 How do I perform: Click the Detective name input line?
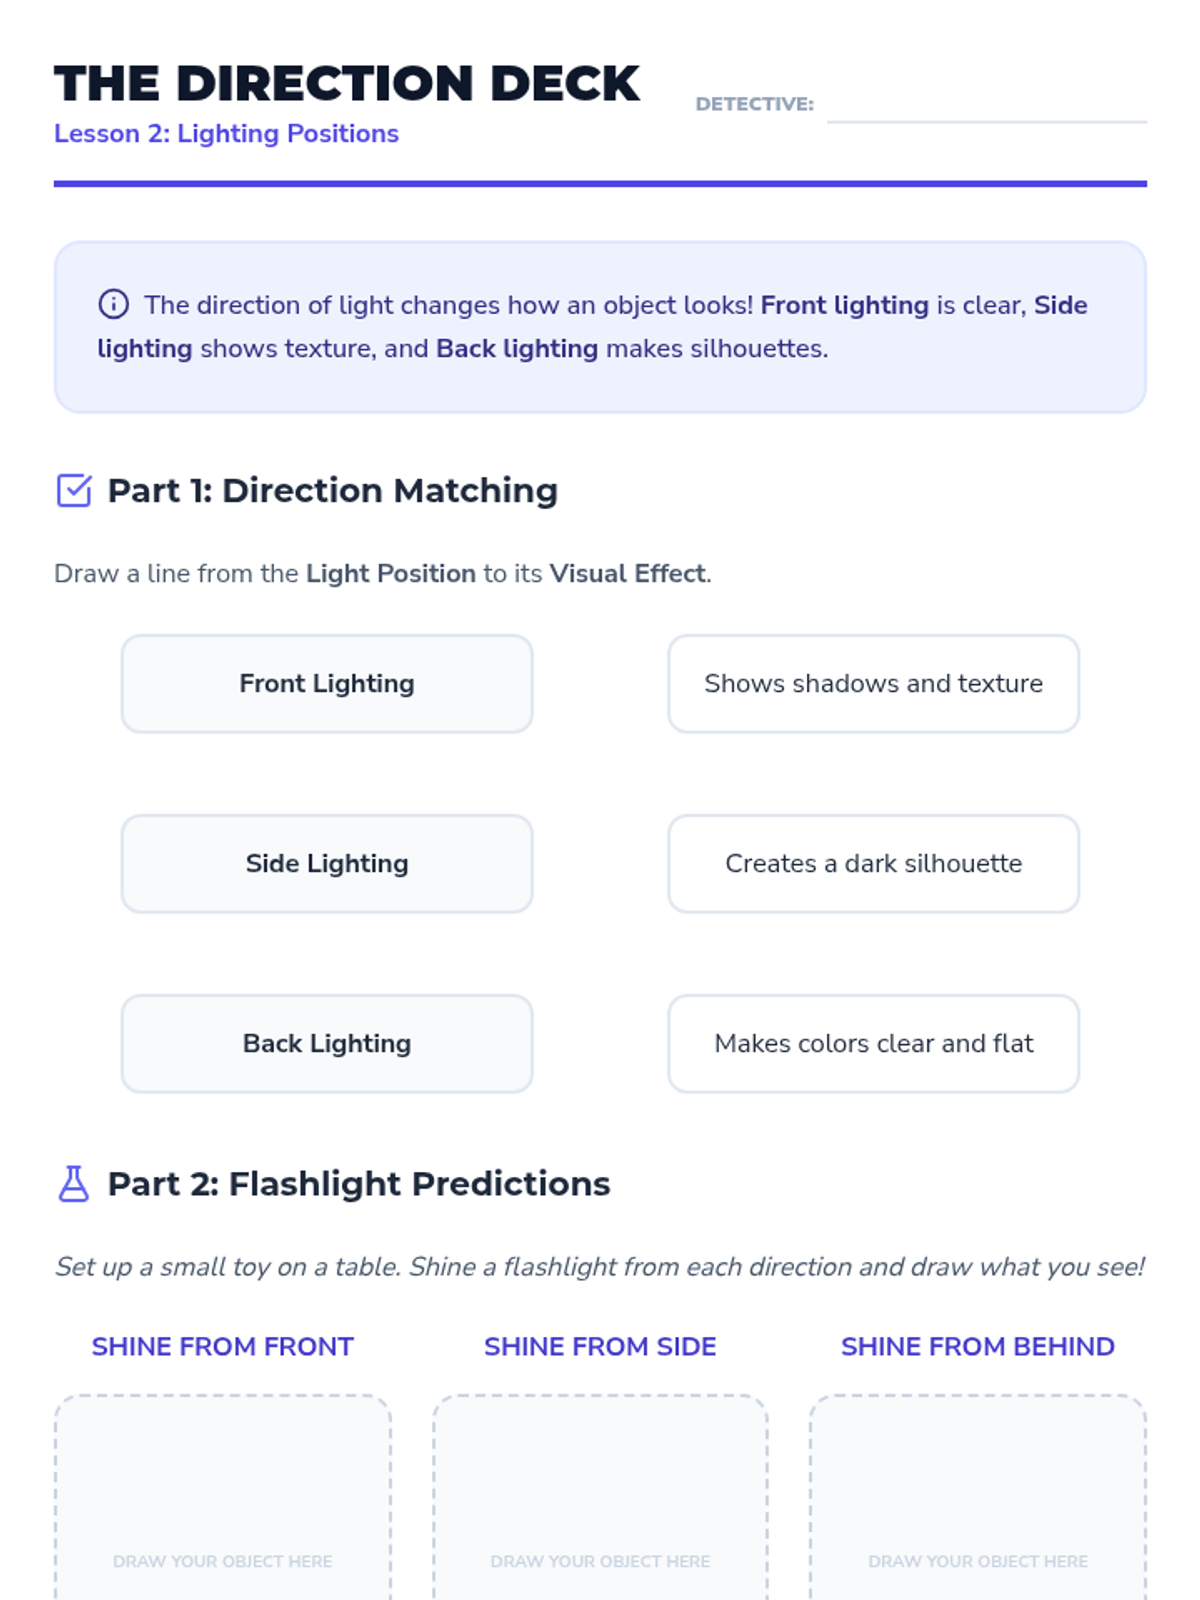click(986, 106)
